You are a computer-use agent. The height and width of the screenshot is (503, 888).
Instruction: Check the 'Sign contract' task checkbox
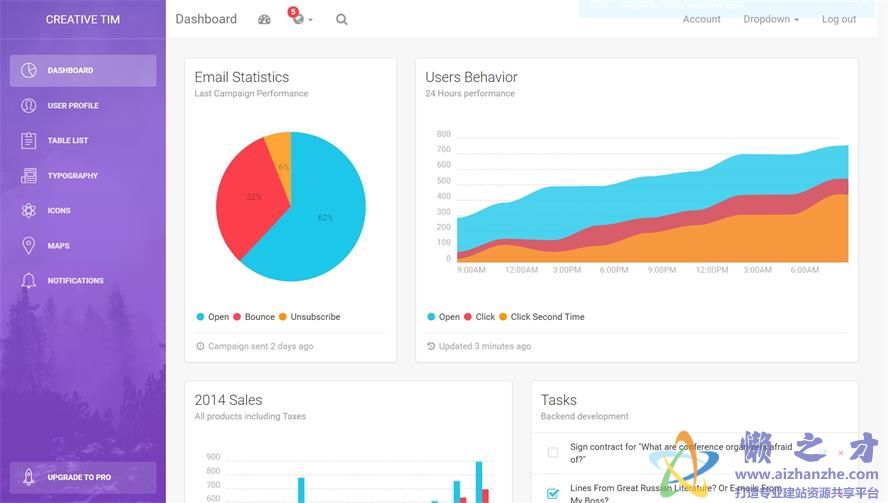click(x=553, y=453)
